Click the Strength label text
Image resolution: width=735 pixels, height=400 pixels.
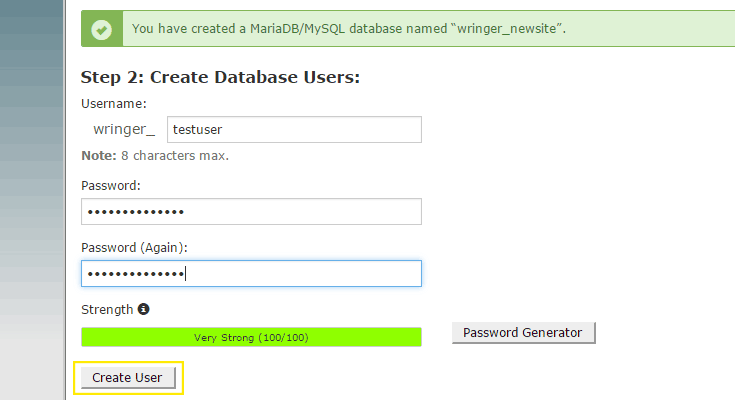pos(107,309)
